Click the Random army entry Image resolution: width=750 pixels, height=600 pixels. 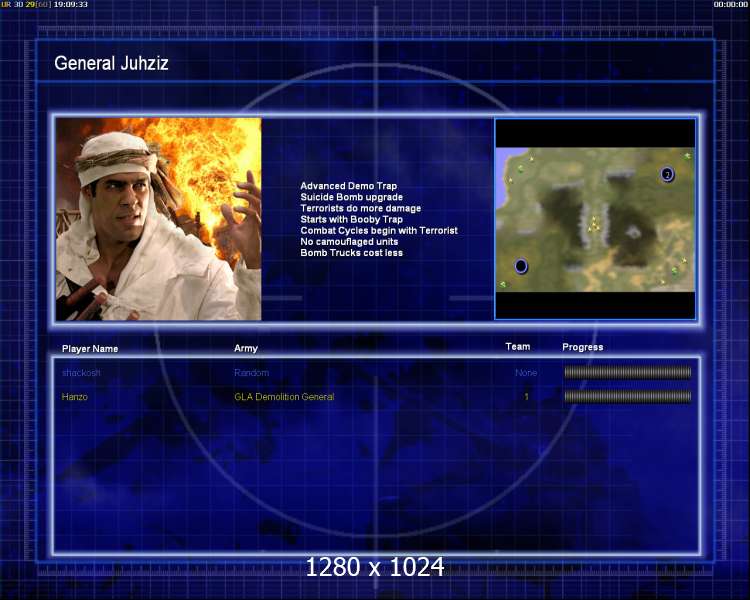click(x=252, y=373)
